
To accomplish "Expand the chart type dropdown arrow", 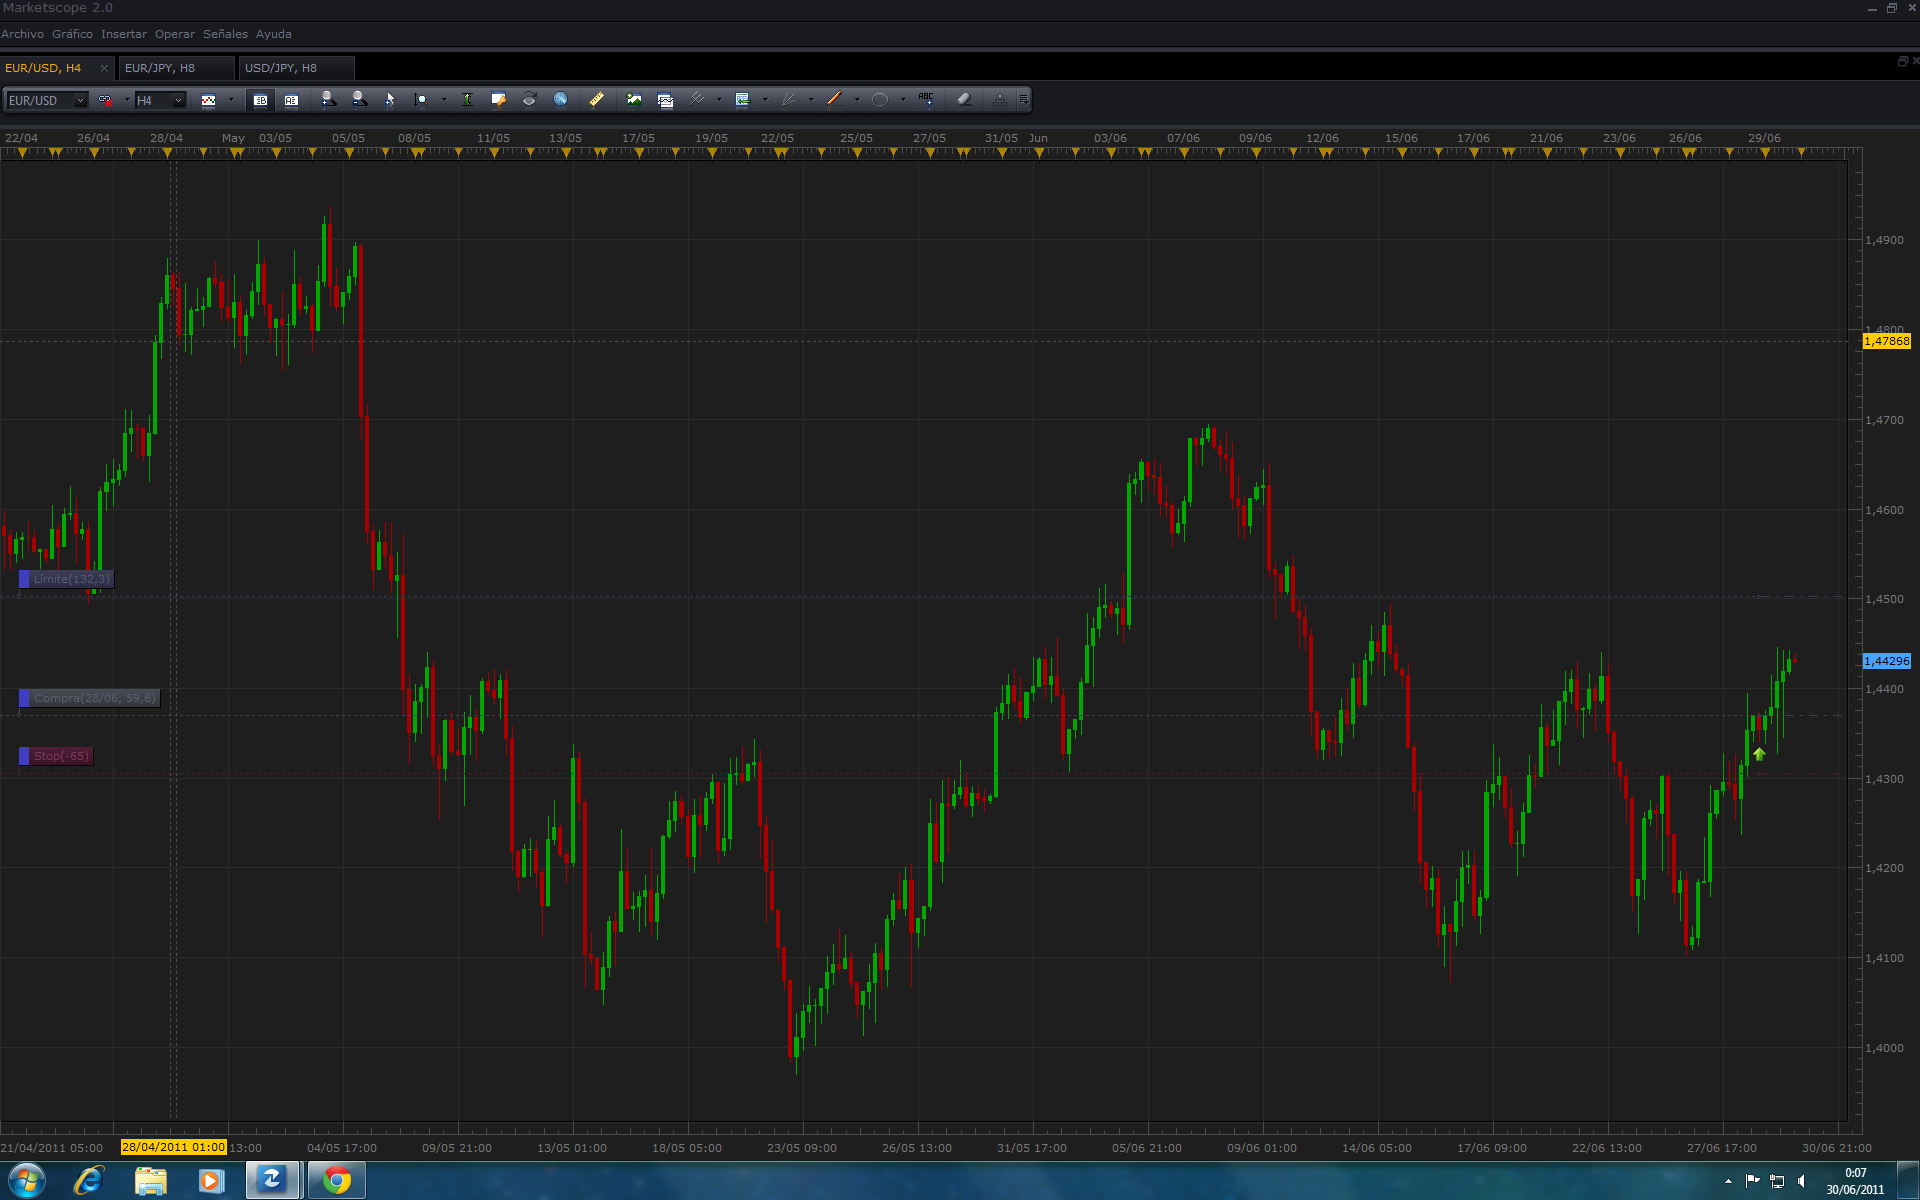I will [x=231, y=100].
